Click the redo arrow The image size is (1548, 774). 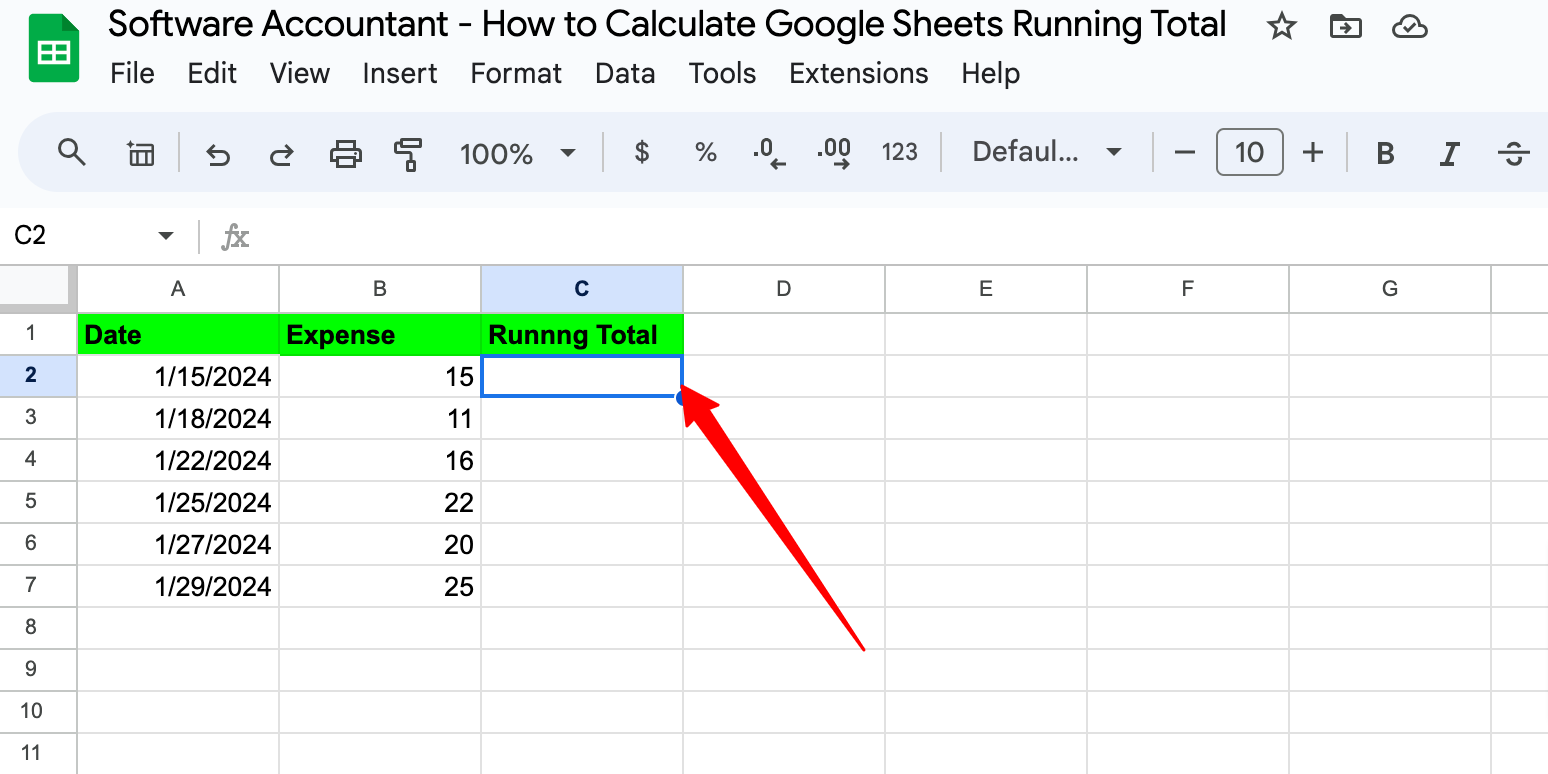(x=282, y=154)
